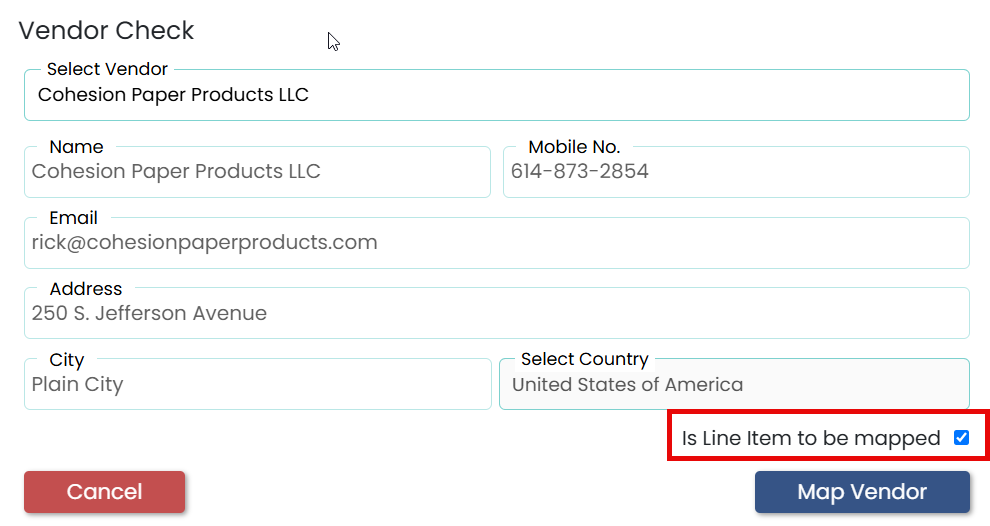Click the 'Is Line Item to be mapped' label
This screenshot has width=990, height=526.
tap(811, 438)
